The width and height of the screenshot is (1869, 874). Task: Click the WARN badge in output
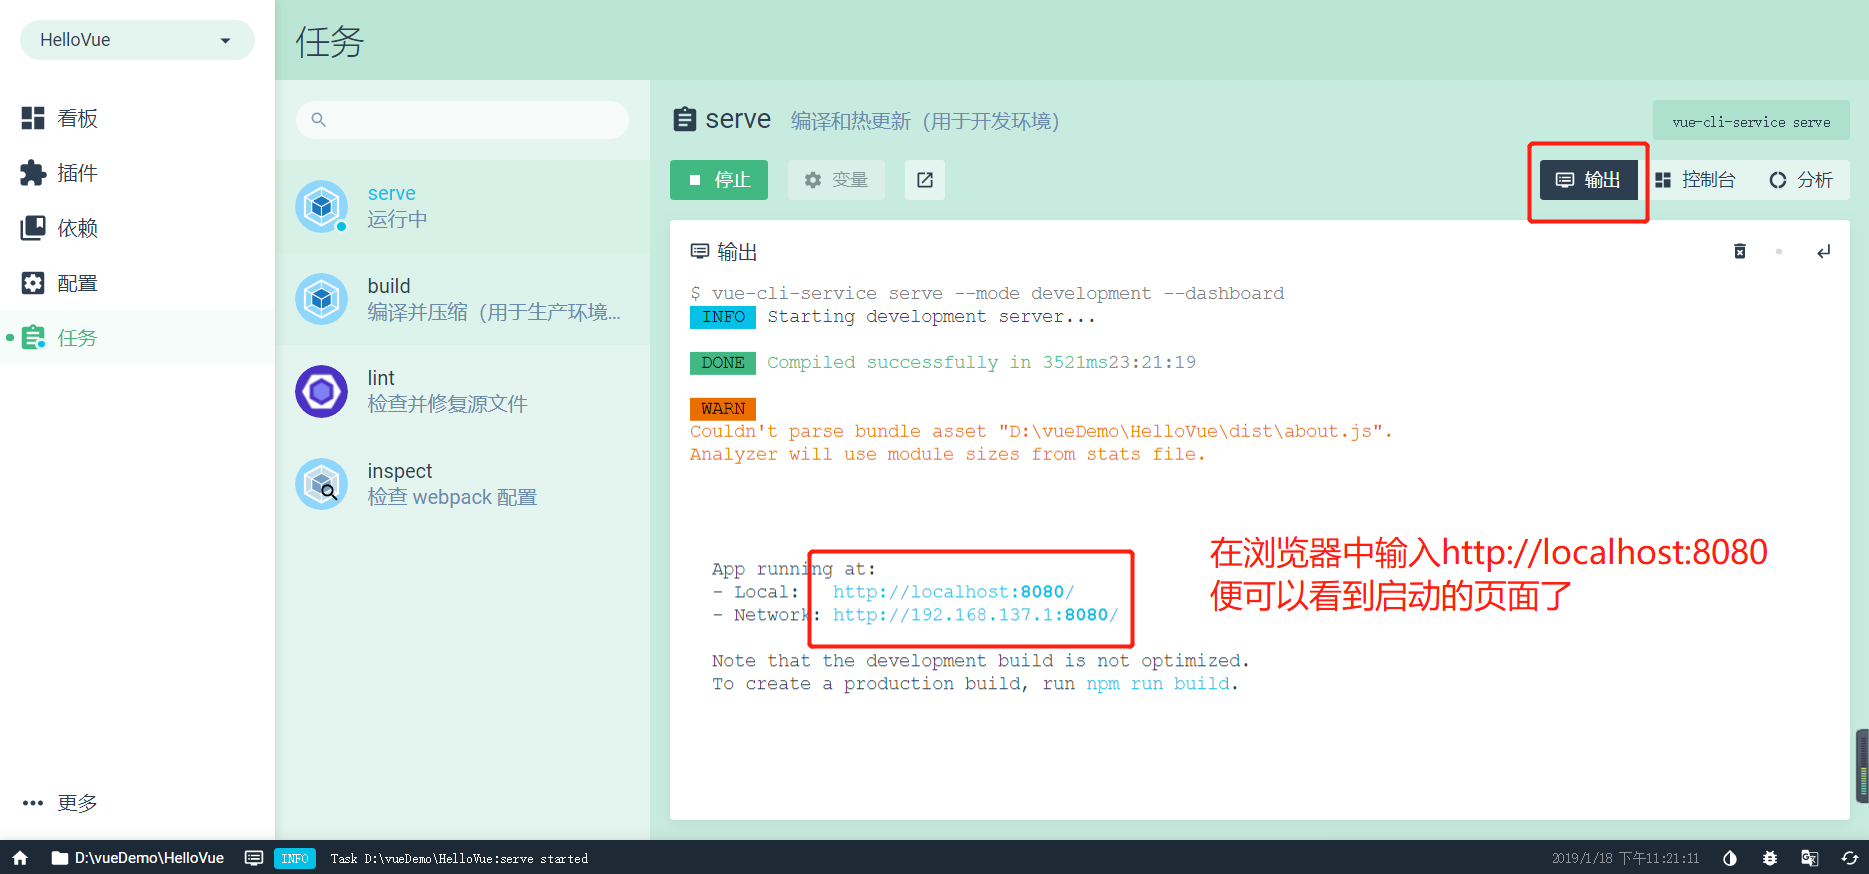pyautogui.click(x=723, y=409)
